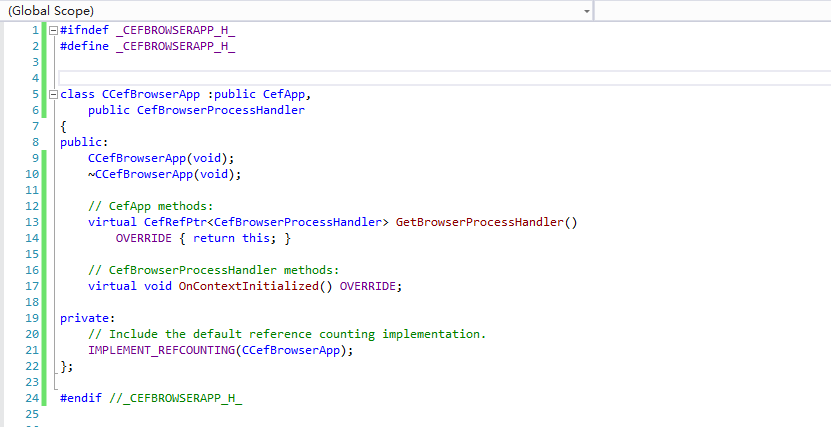Collapse the #ifndef block on line 1
Screen dimensions: 831x427
tap(53, 31)
